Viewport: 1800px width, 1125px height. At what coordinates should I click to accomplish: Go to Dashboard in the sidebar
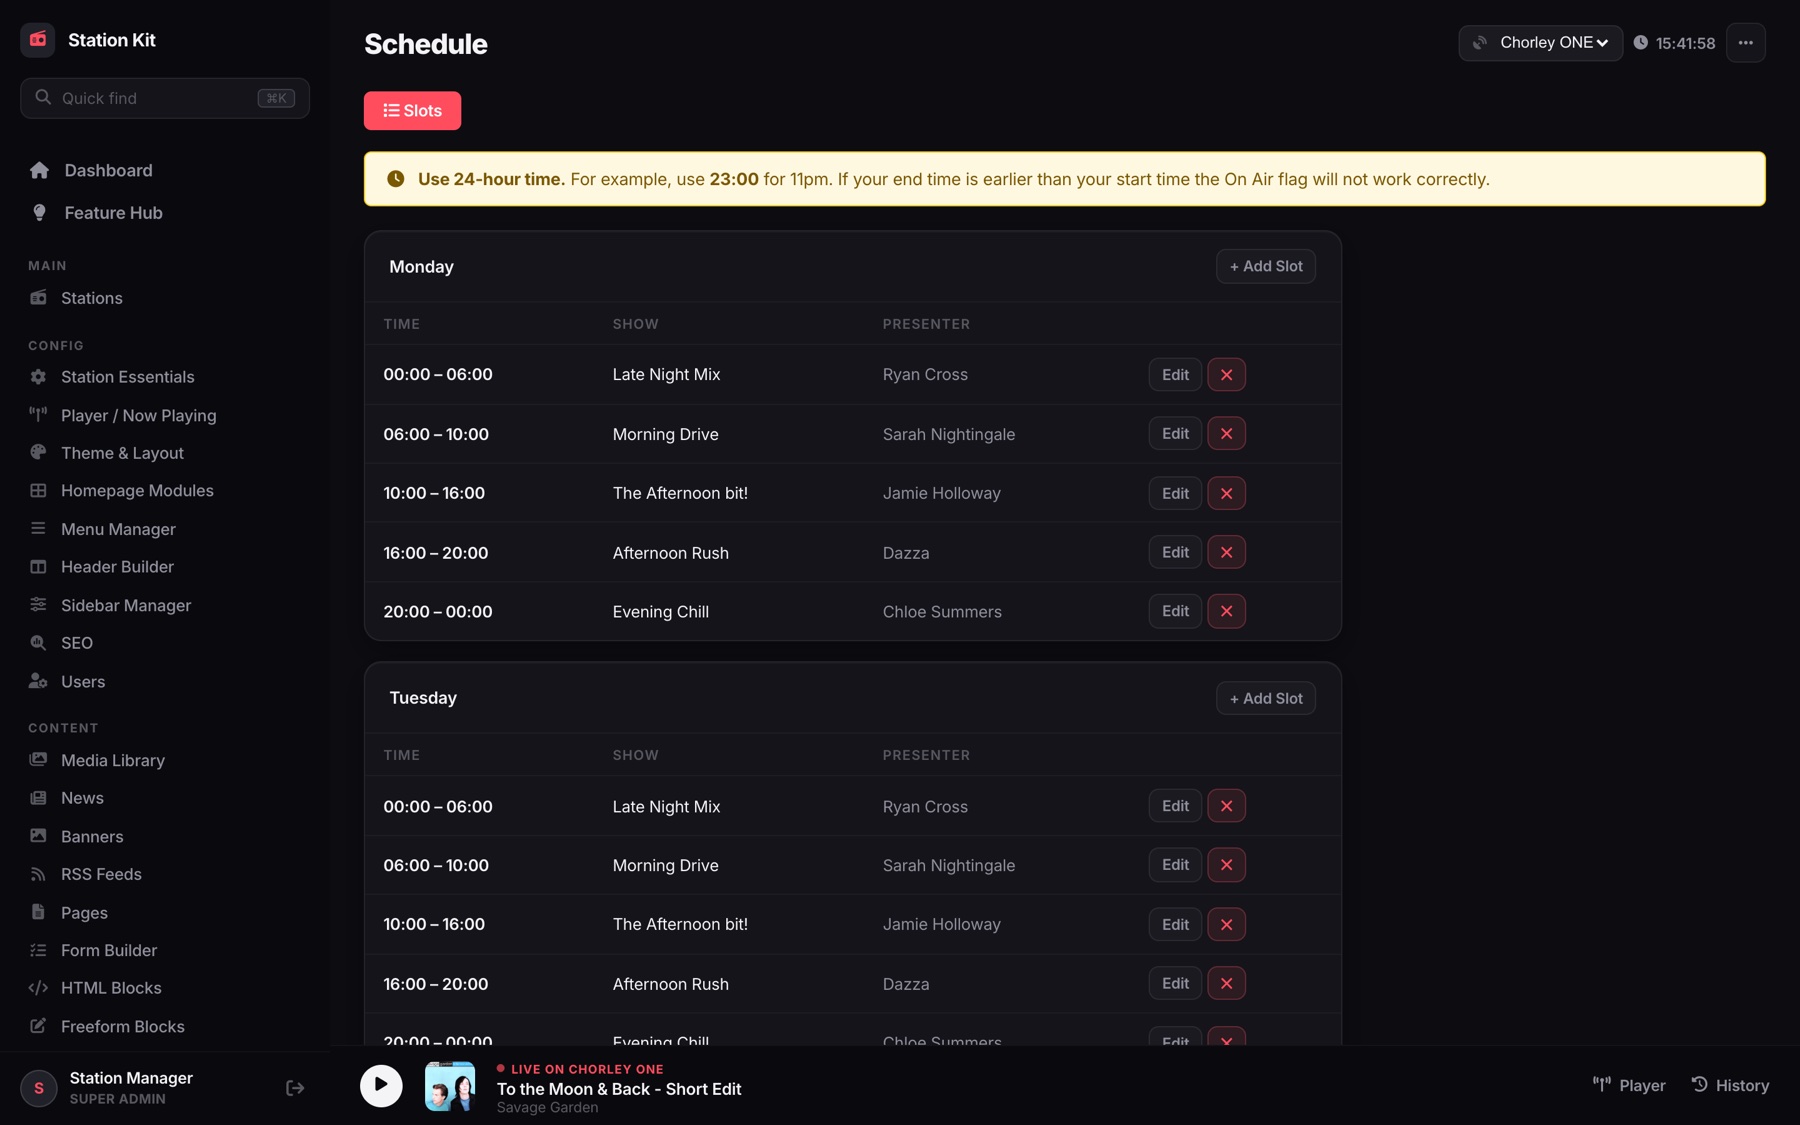pos(108,171)
